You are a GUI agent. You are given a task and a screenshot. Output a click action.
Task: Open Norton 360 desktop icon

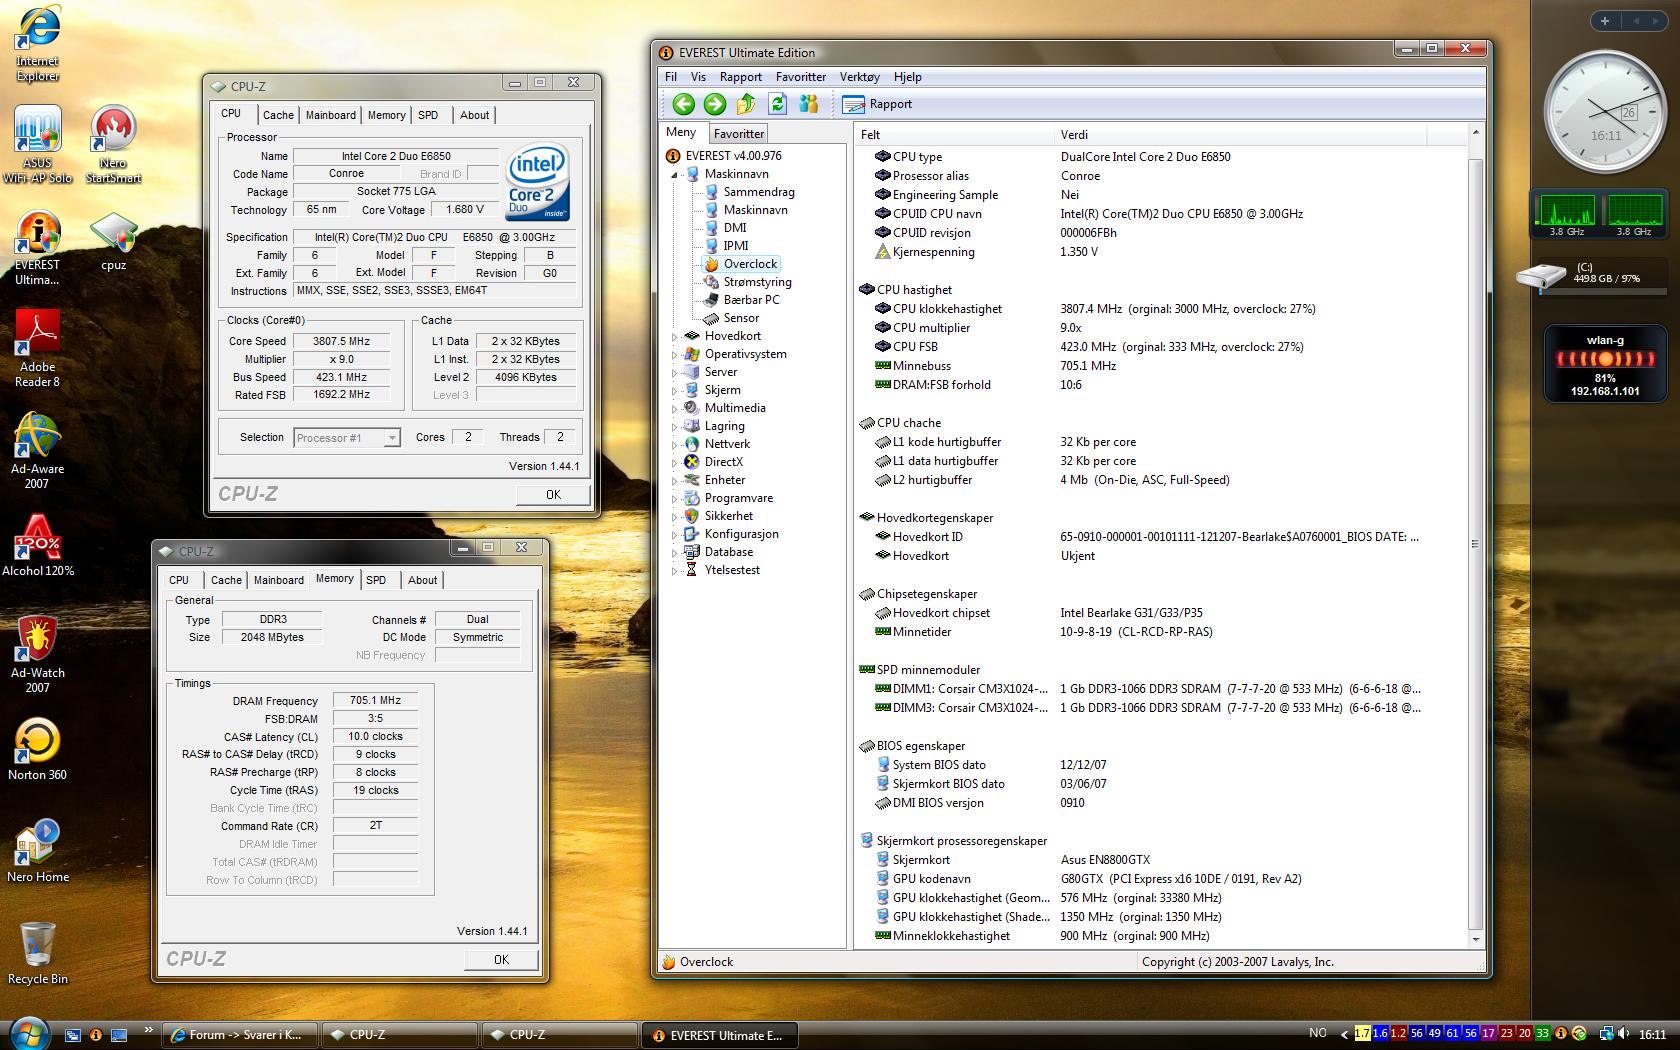pos(37,749)
